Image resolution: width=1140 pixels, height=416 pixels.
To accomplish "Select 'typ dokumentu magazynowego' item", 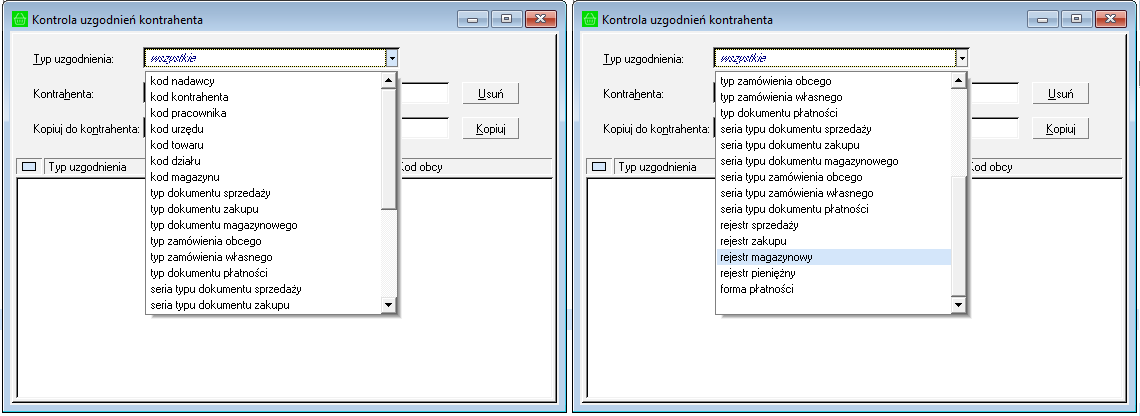I will click(x=223, y=225).
